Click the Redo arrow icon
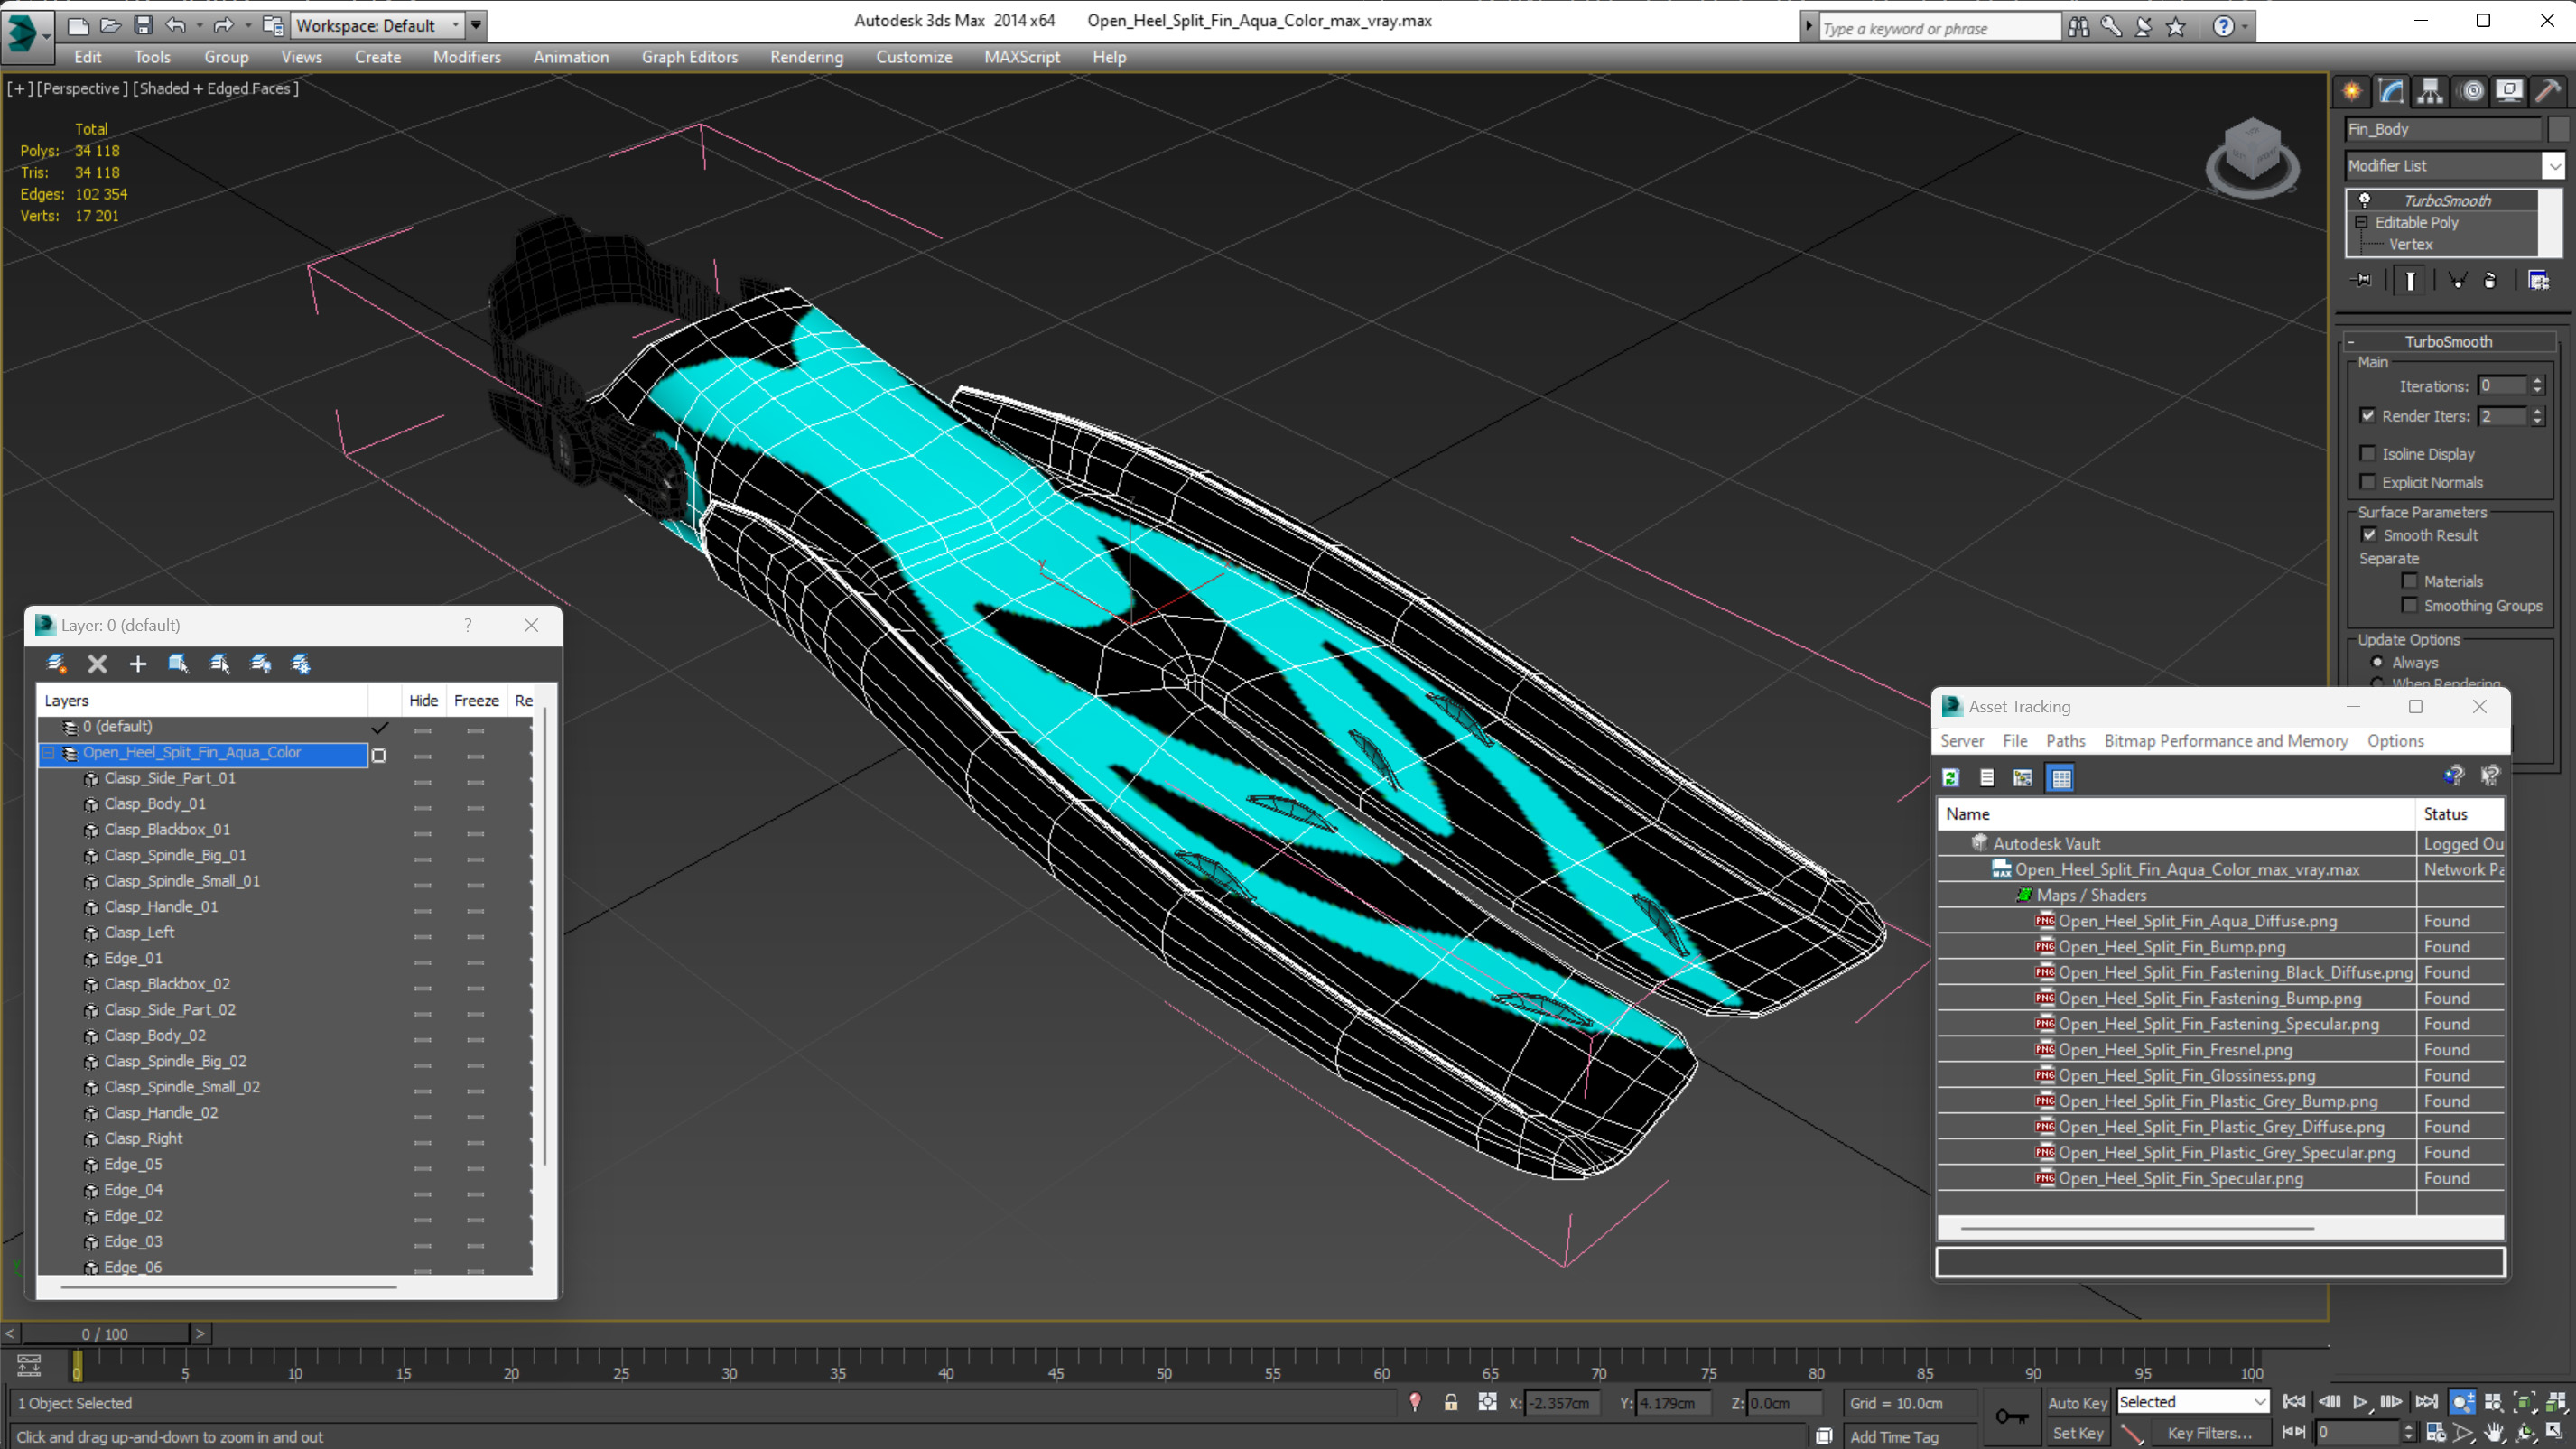2576x1449 pixels. coord(223,25)
